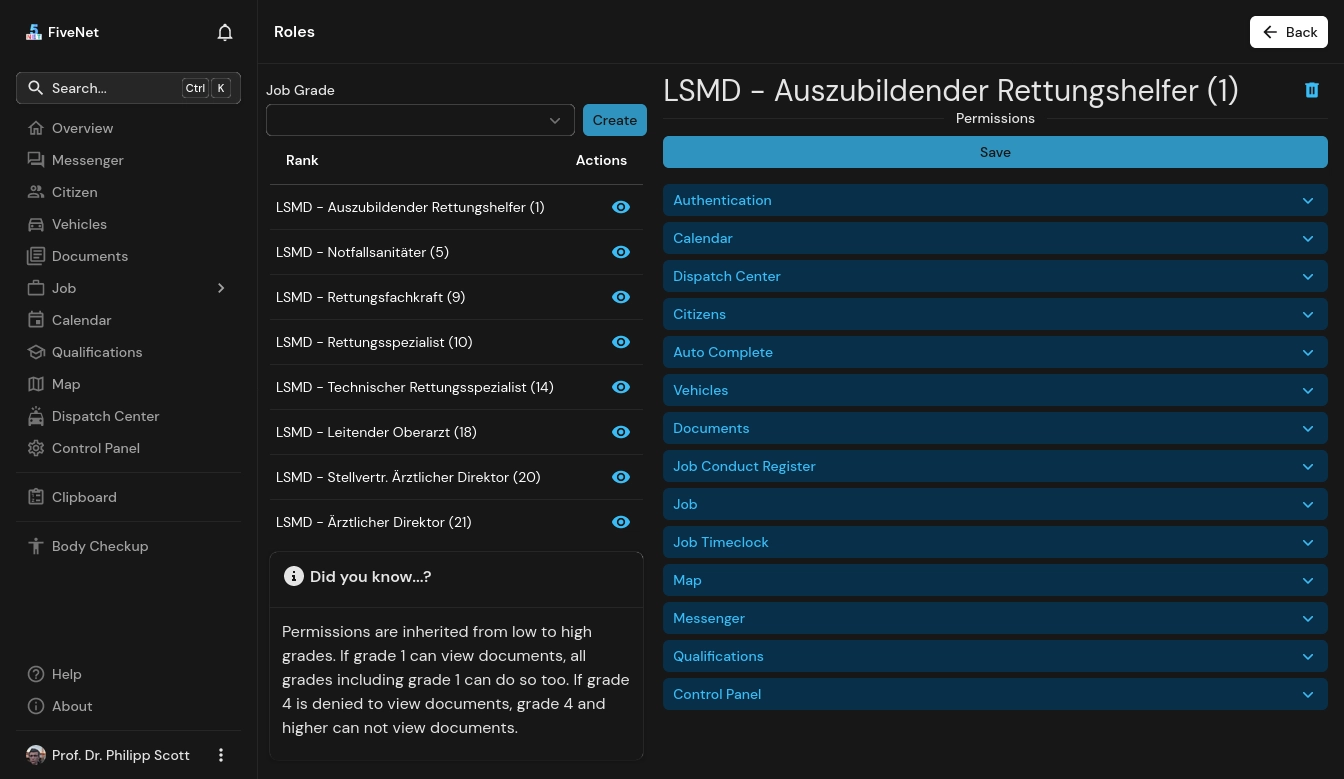View the Leitender Oberarzt (18) role
Viewport: 1344px width, 779px height.
click(x=621, y=432)
